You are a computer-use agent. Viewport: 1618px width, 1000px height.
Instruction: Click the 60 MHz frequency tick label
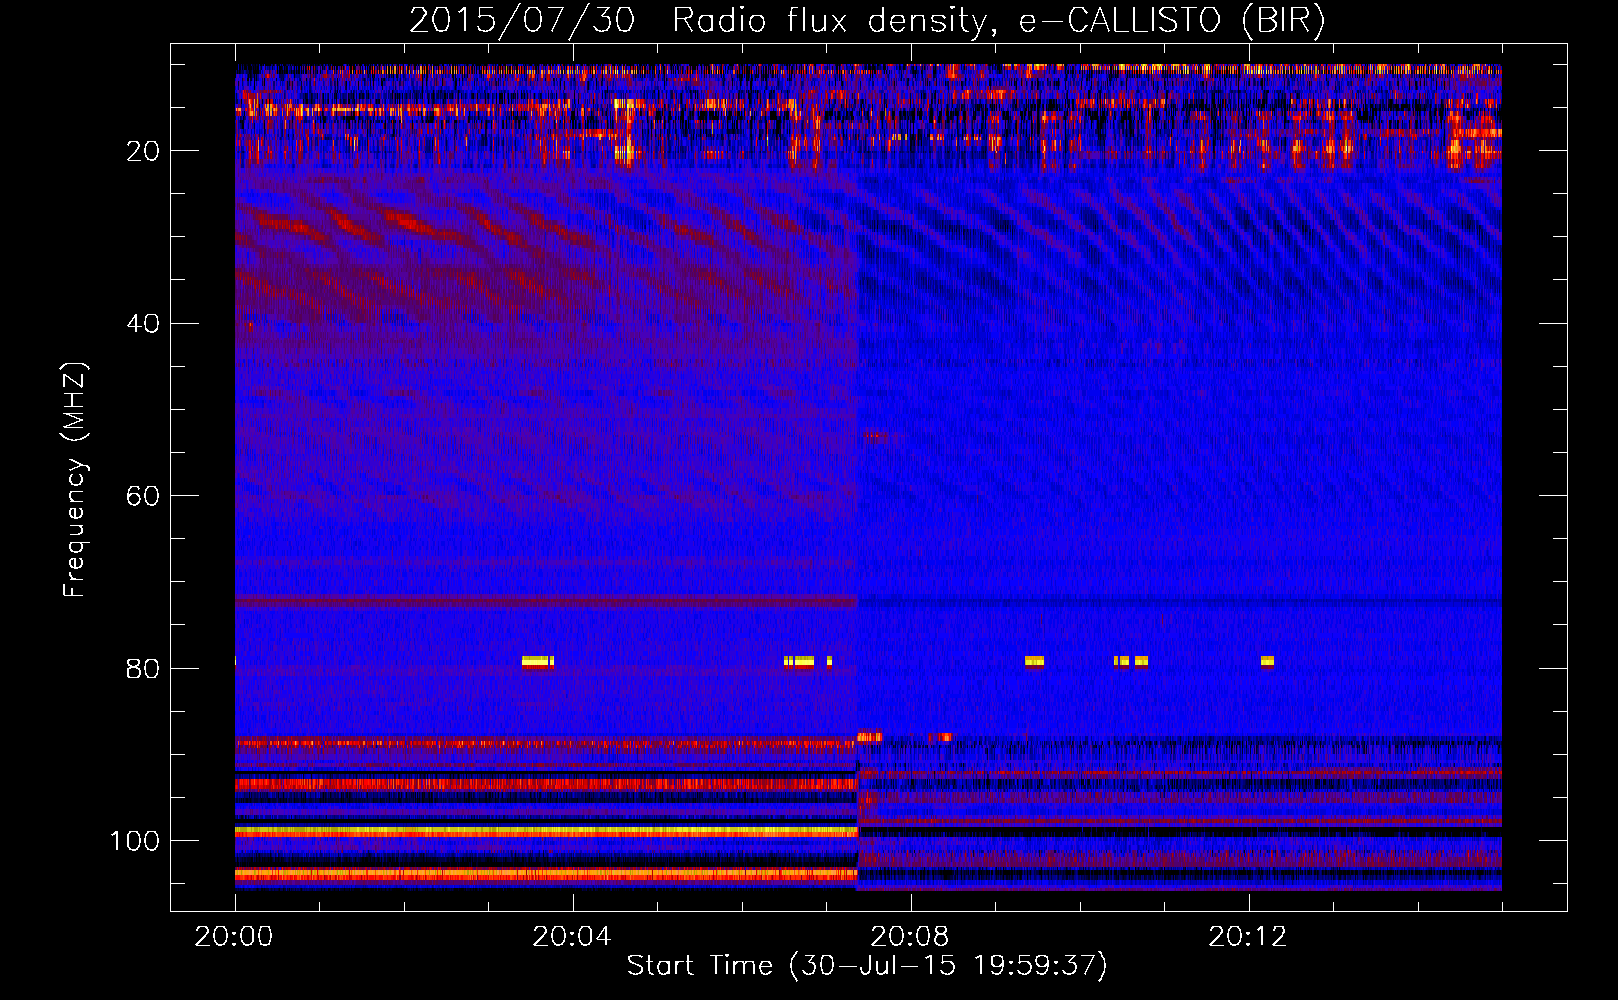[x=143, y=496]
